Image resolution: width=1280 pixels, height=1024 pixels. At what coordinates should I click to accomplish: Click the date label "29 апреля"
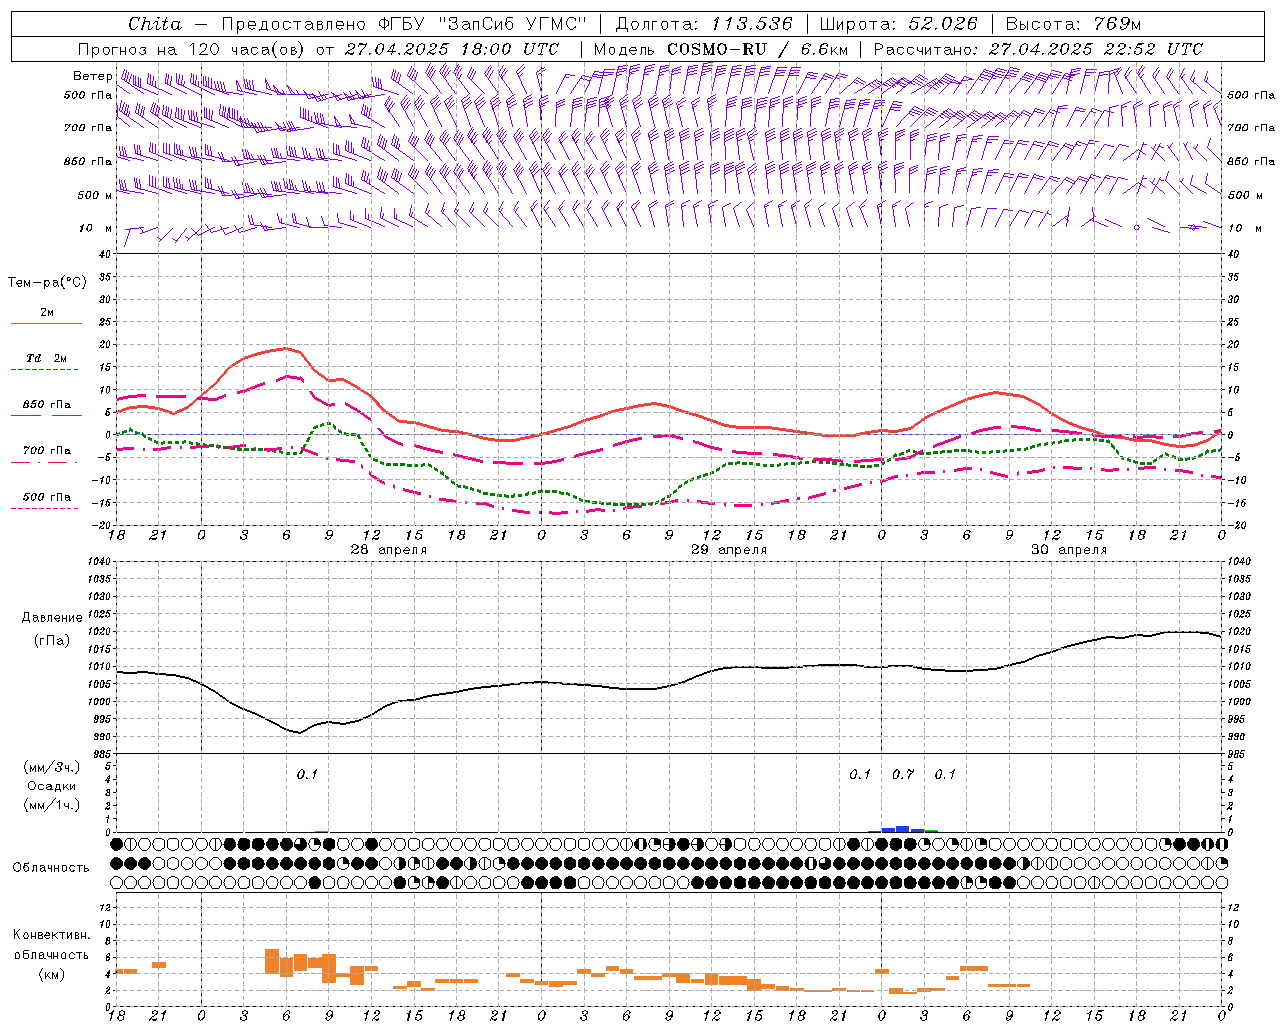point(729,550)
